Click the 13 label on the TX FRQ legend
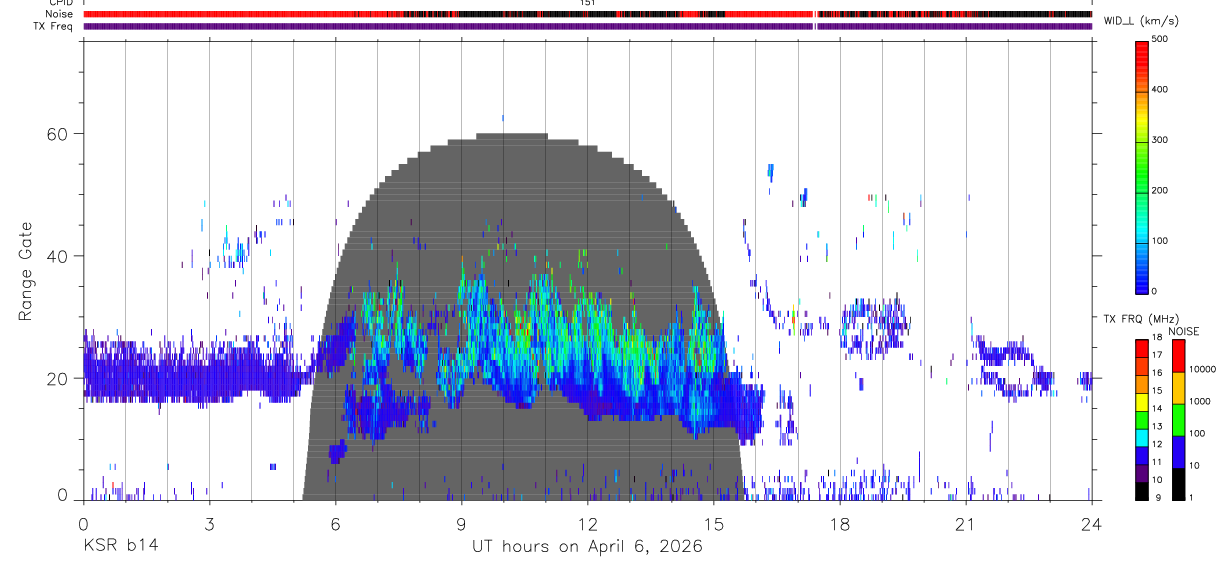Image resolution: width=1228 pixels, height=567 pixels. pyautogui.click(x=1156, y=426)
